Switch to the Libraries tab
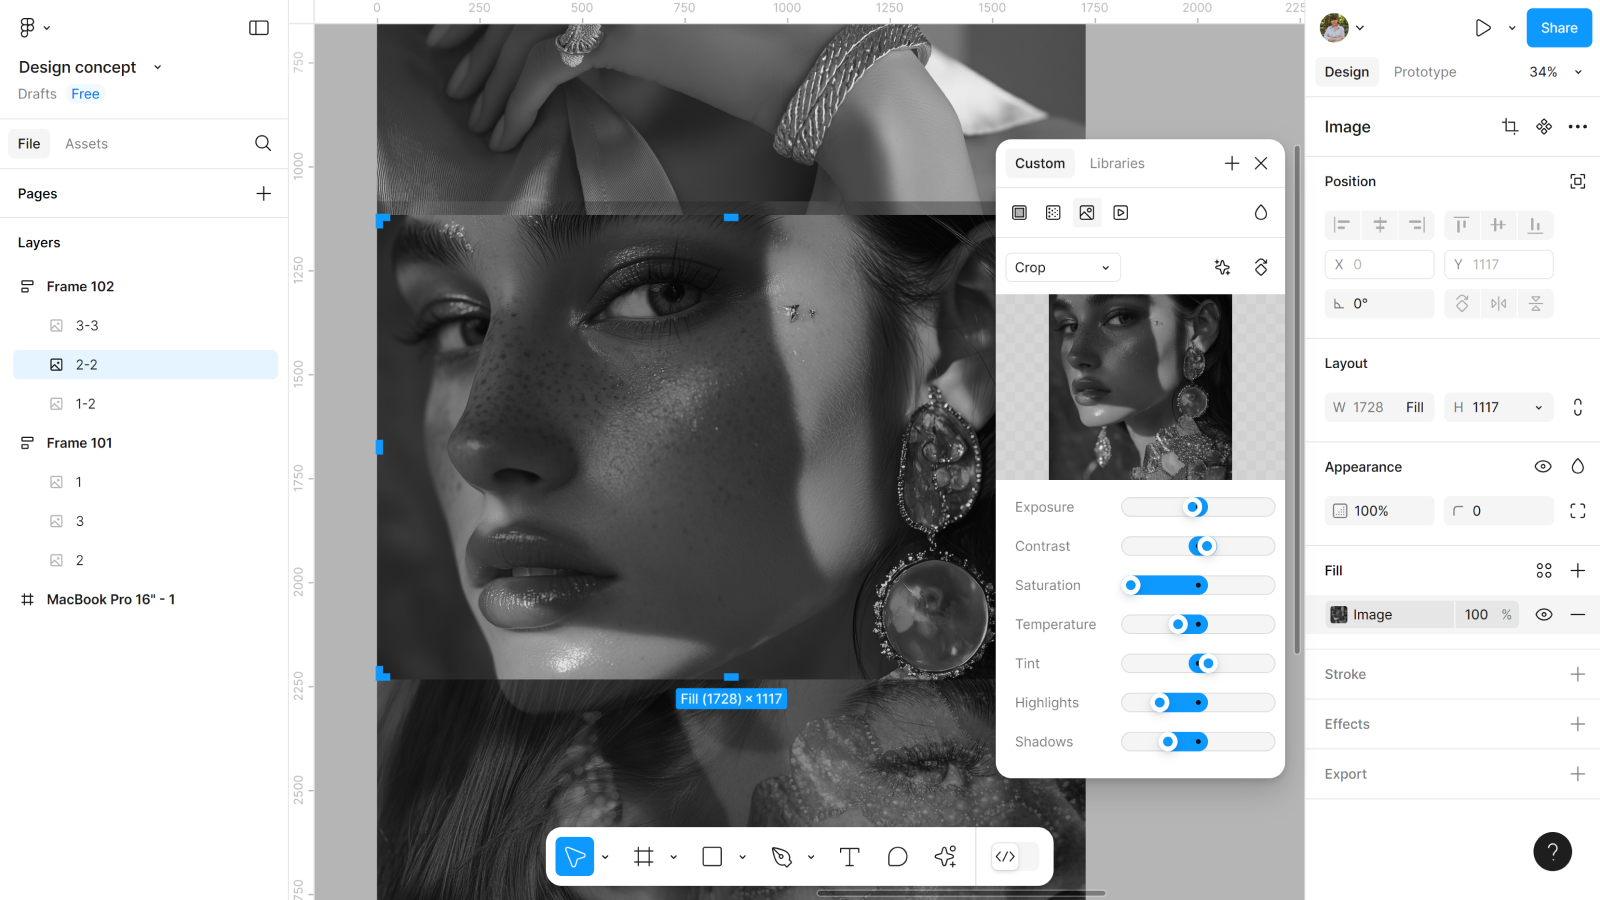 pyautogui.click(x=1116, y=164)
